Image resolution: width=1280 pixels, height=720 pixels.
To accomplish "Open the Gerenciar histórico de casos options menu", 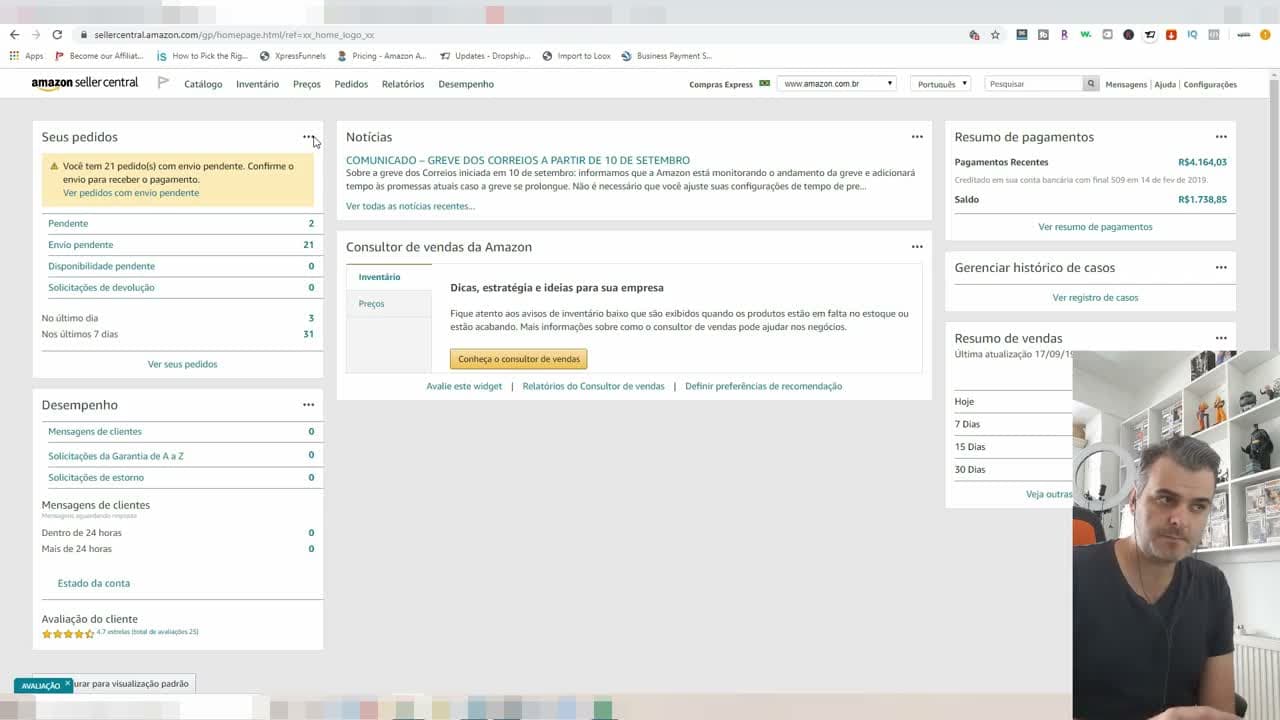I will pos(1221,267).
